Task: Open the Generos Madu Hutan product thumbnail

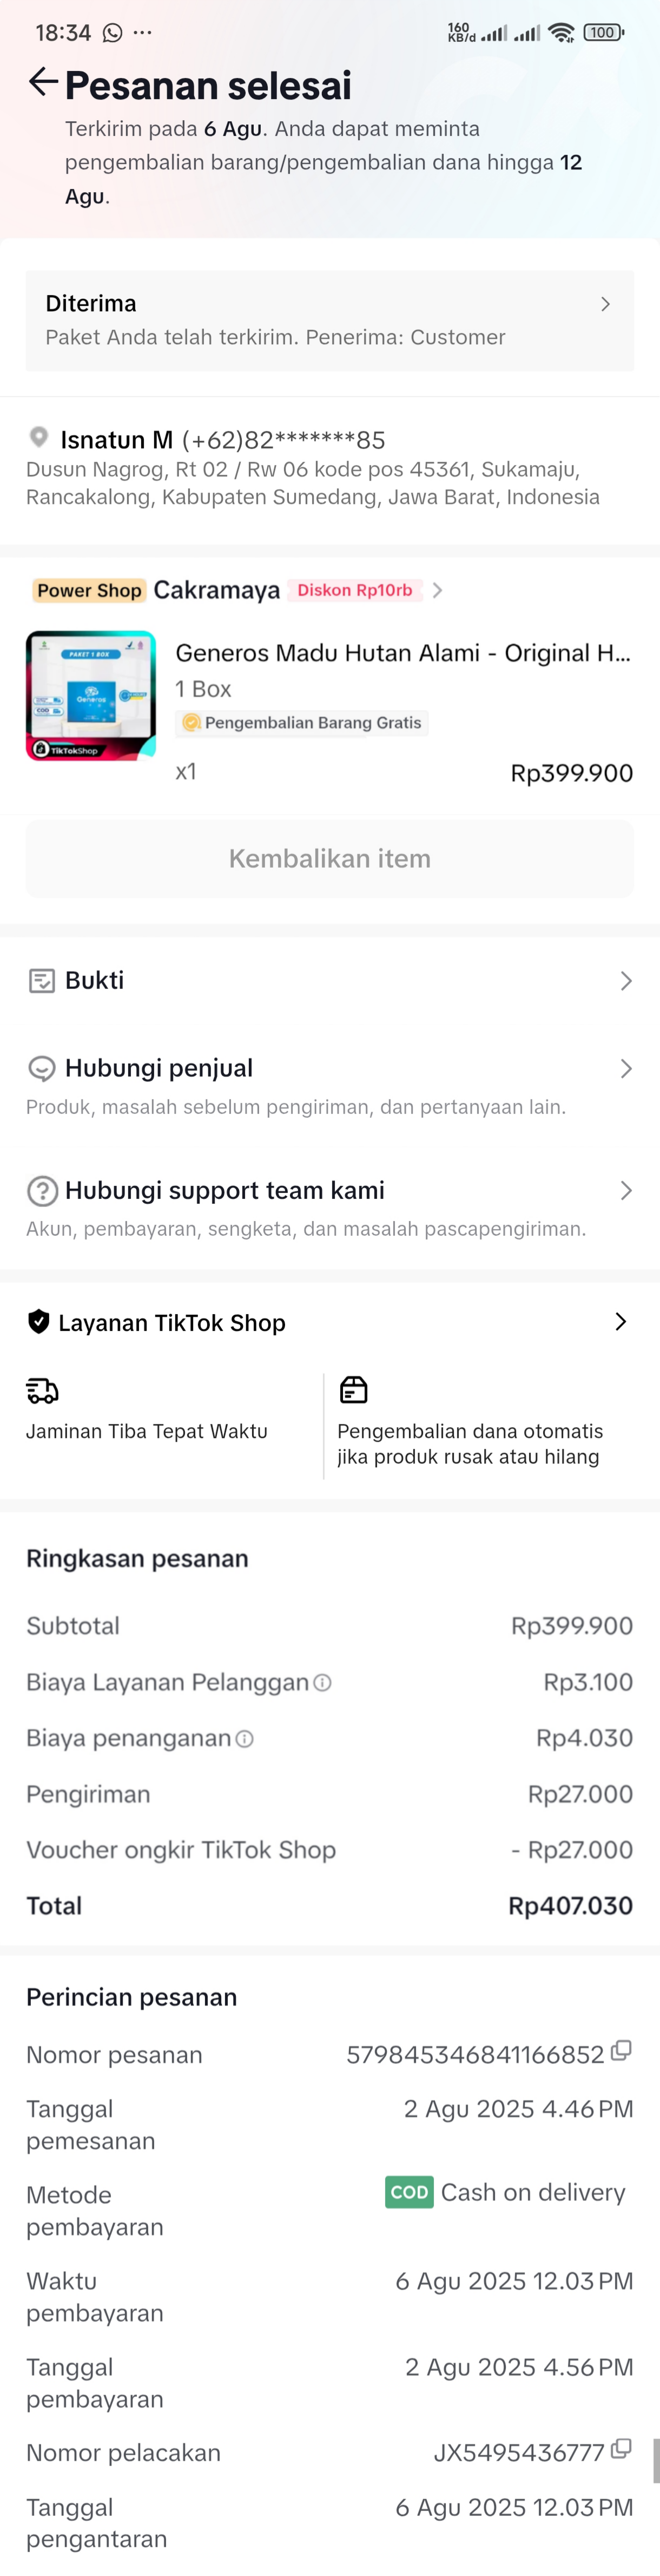Action: (x=91, y=695)
